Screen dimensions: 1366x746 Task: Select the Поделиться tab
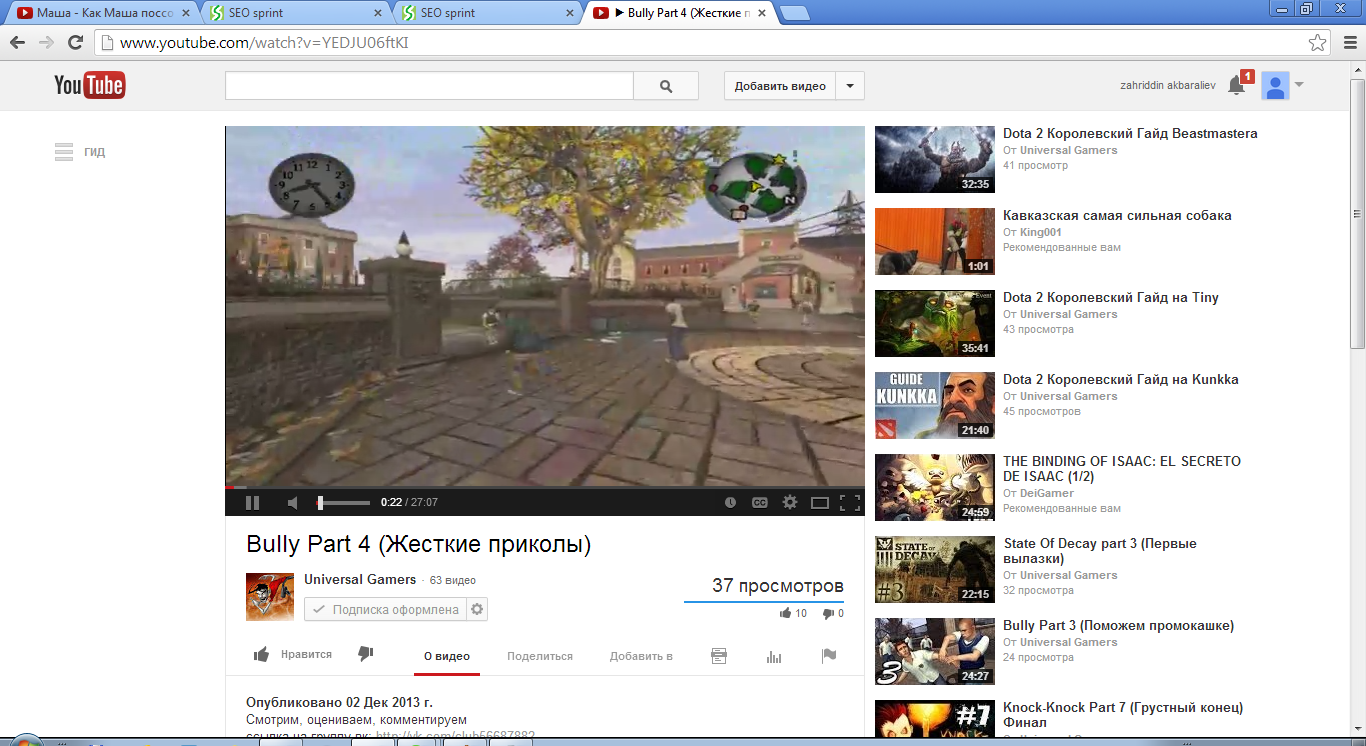click(540, 656)
